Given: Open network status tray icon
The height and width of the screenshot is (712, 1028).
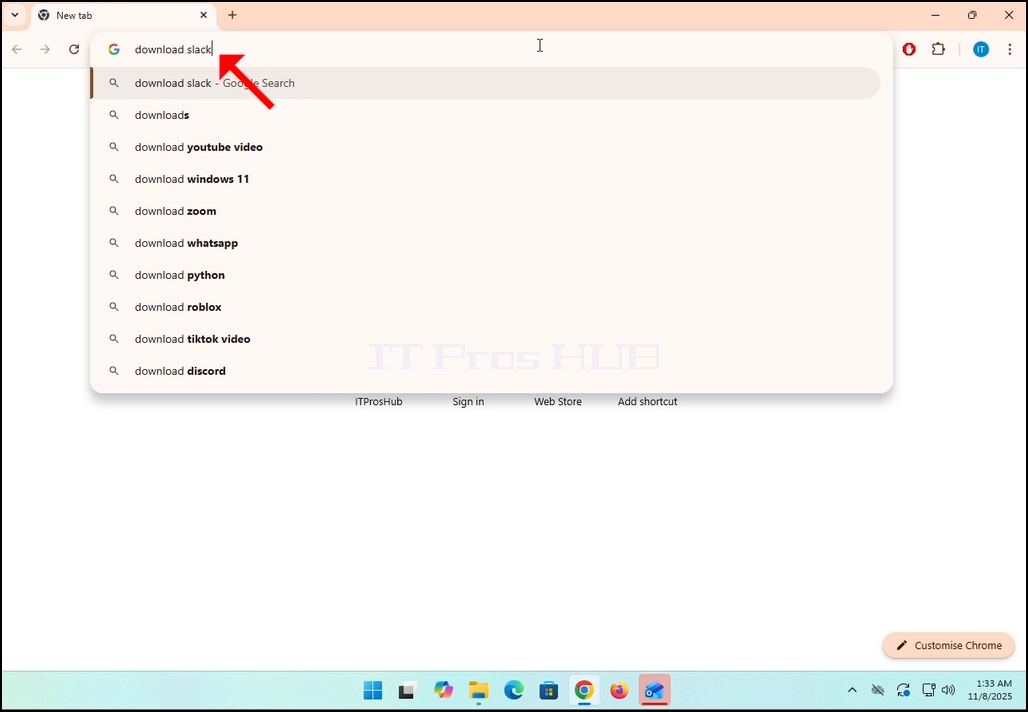Looking at the screenshot, I should (928, 690).
